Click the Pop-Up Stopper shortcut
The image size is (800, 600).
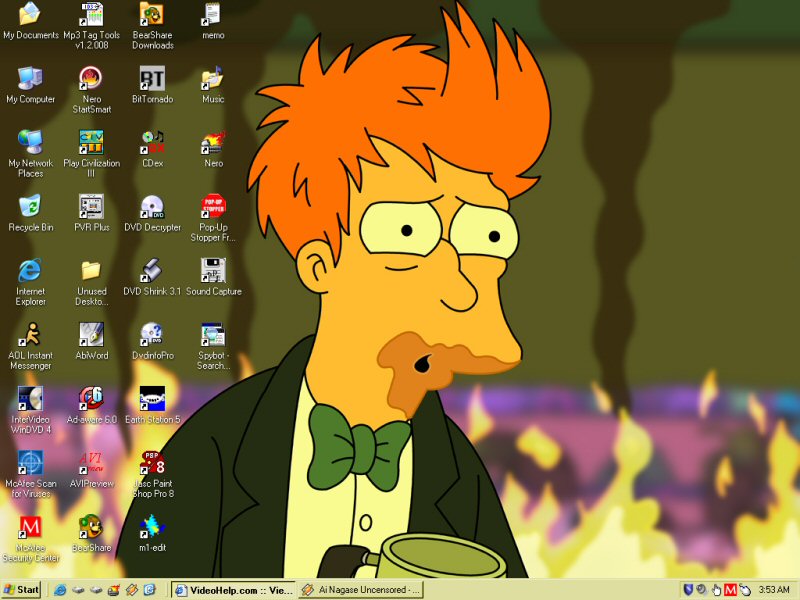tap(213, 218)
